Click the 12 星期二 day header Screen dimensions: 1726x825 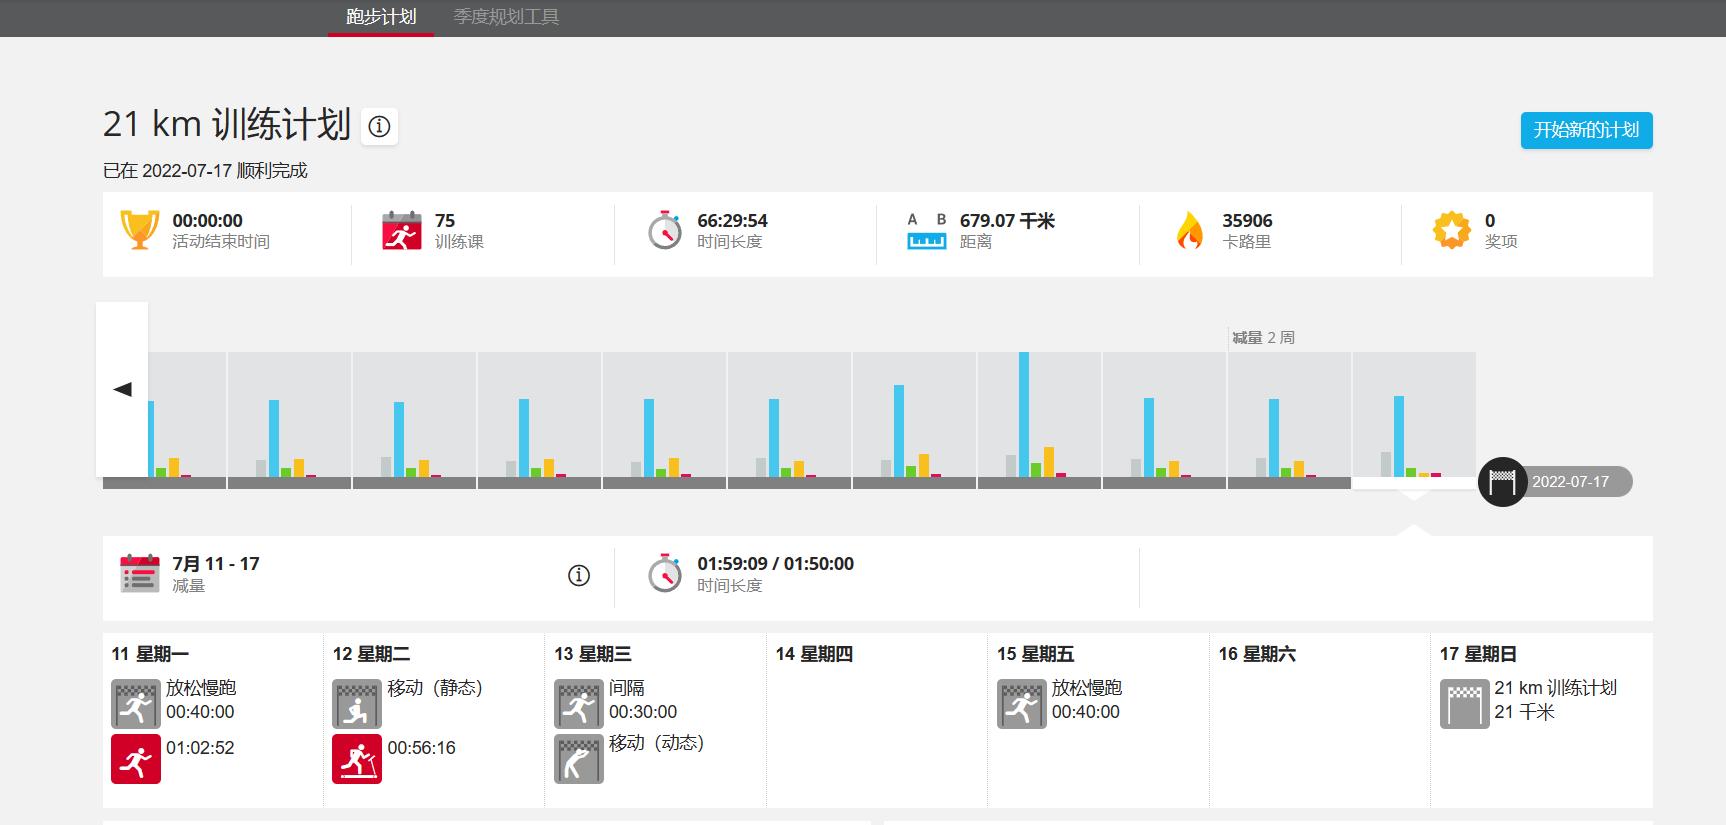click(371, 654)
